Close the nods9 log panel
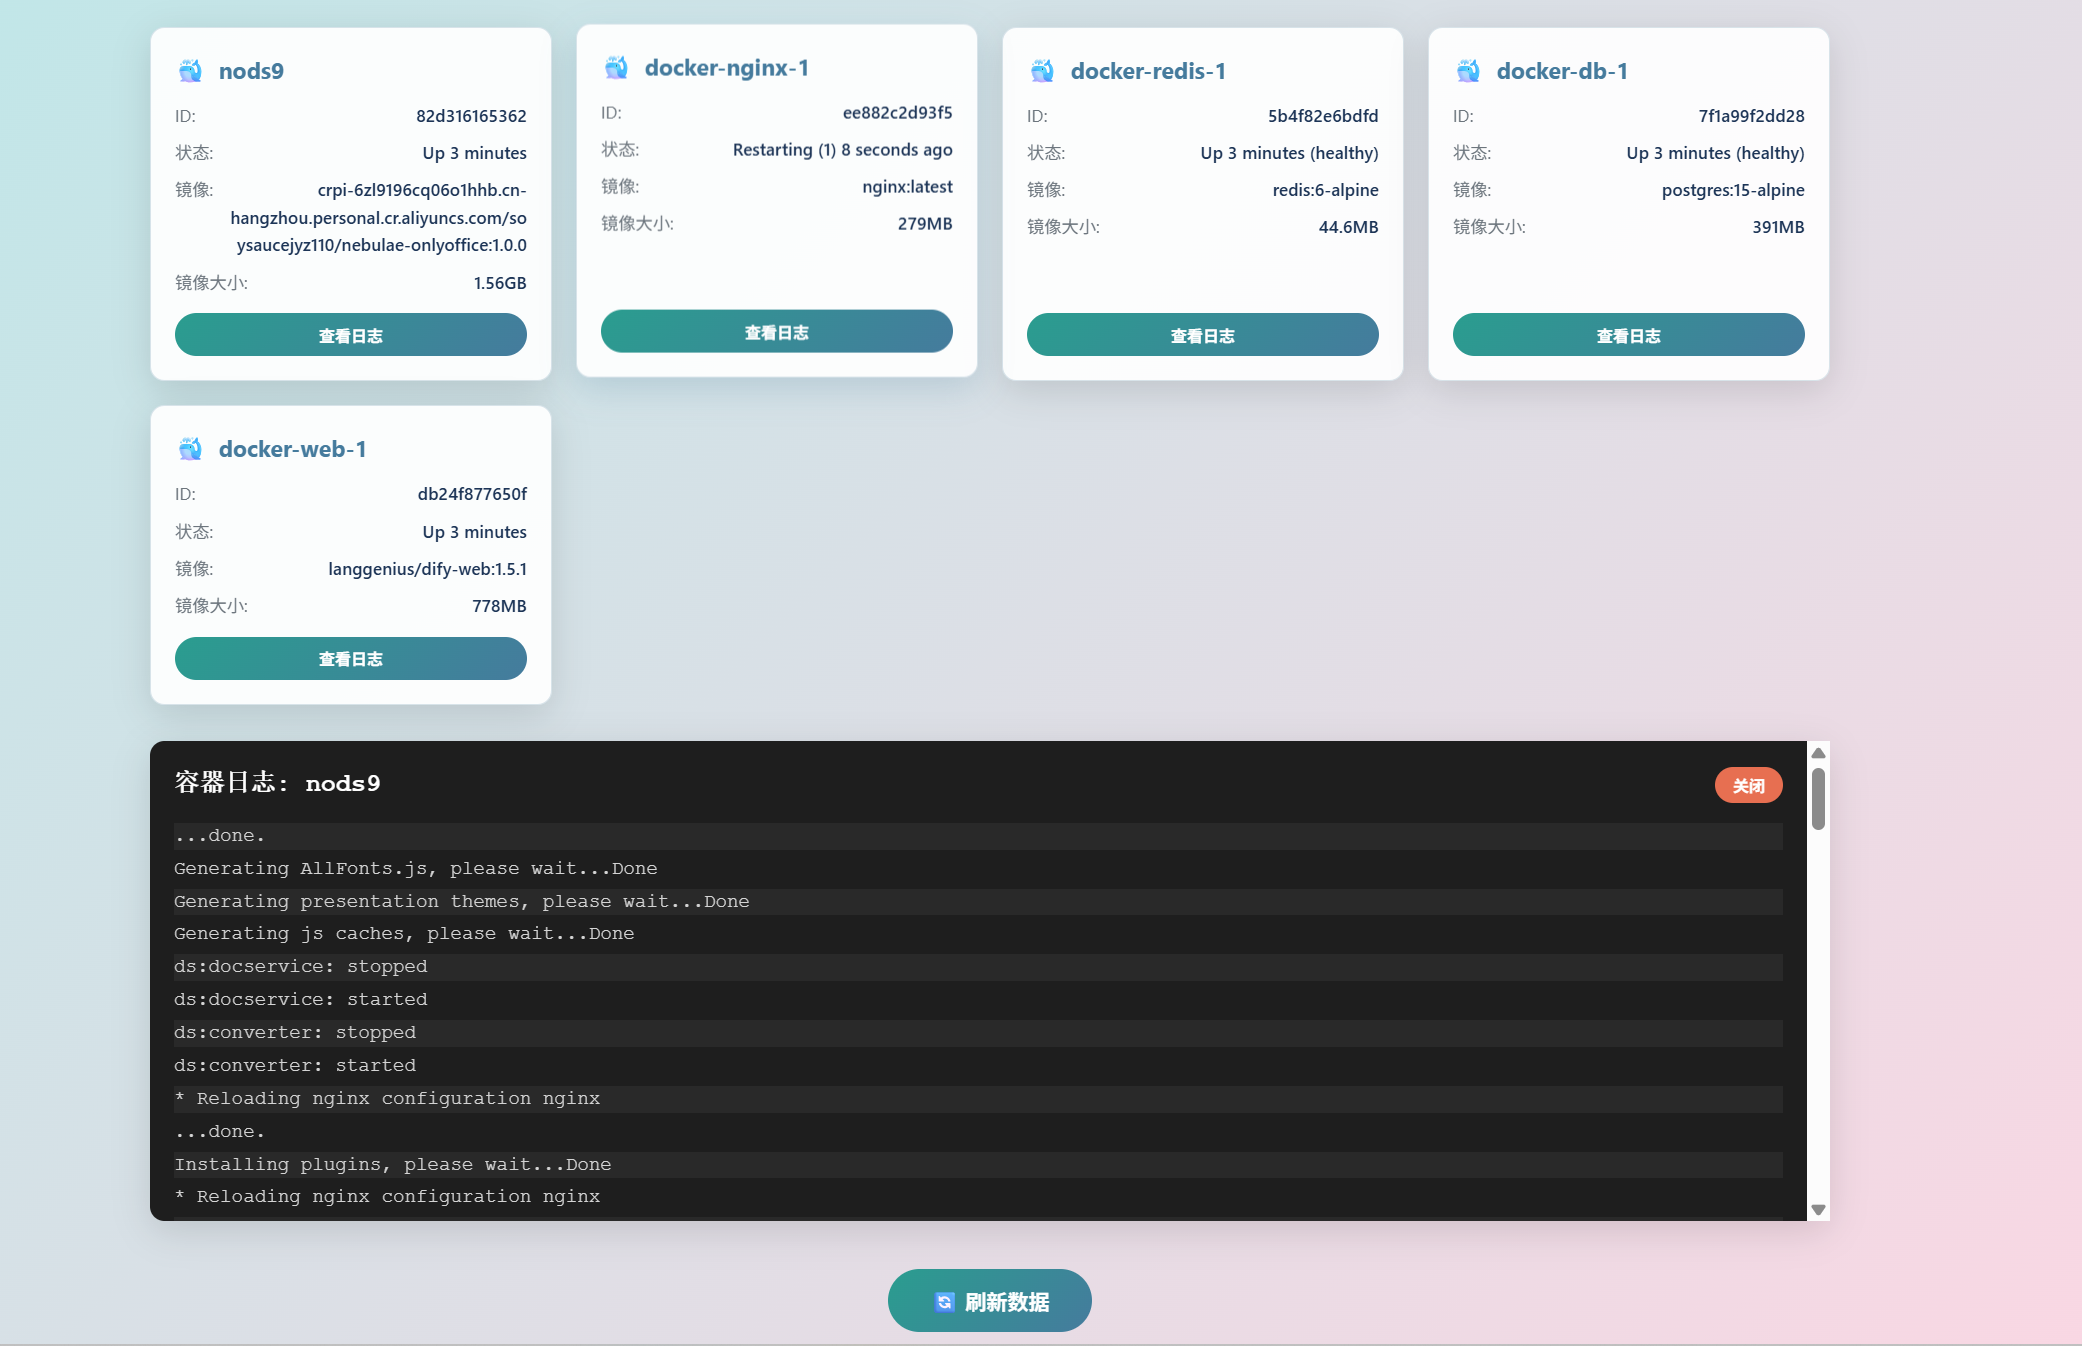 [x=1747, y=786]
